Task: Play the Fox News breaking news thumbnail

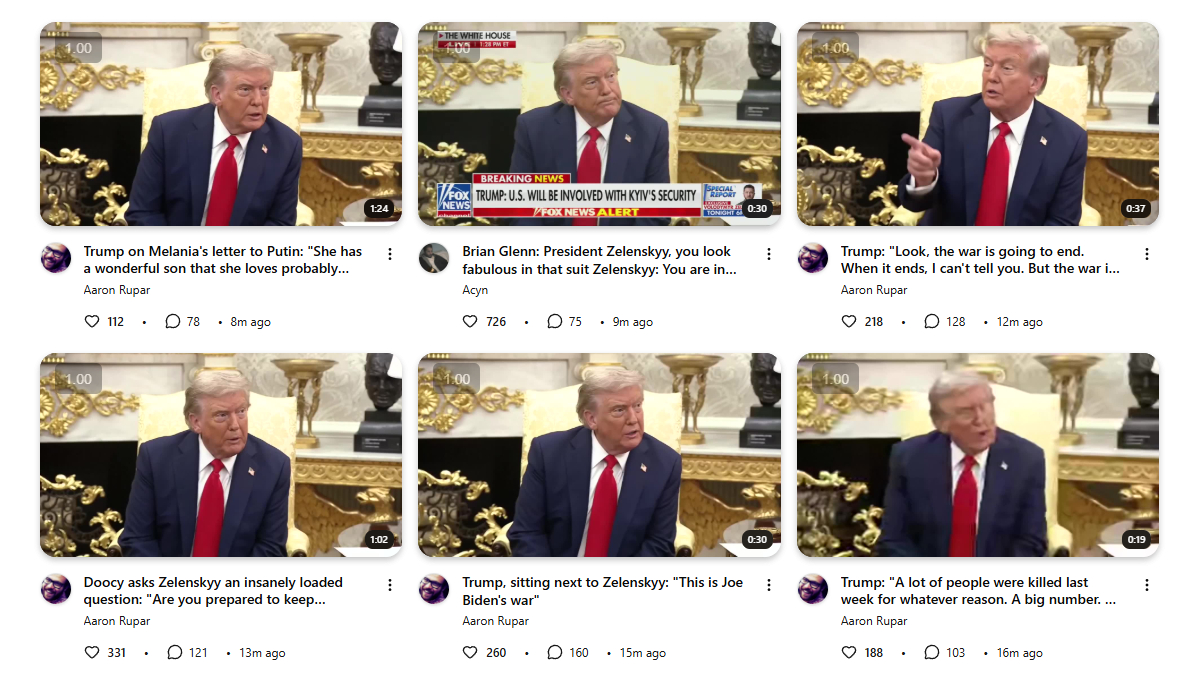Action: pos(599,124)
